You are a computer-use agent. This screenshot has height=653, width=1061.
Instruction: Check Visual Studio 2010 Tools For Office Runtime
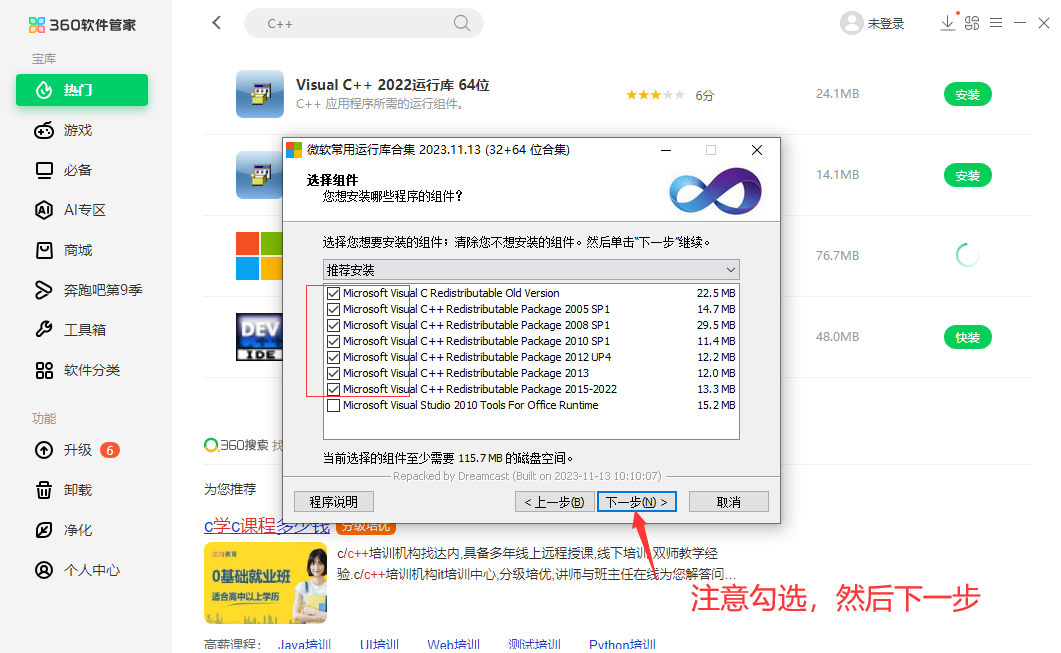(x=334, y=406)
